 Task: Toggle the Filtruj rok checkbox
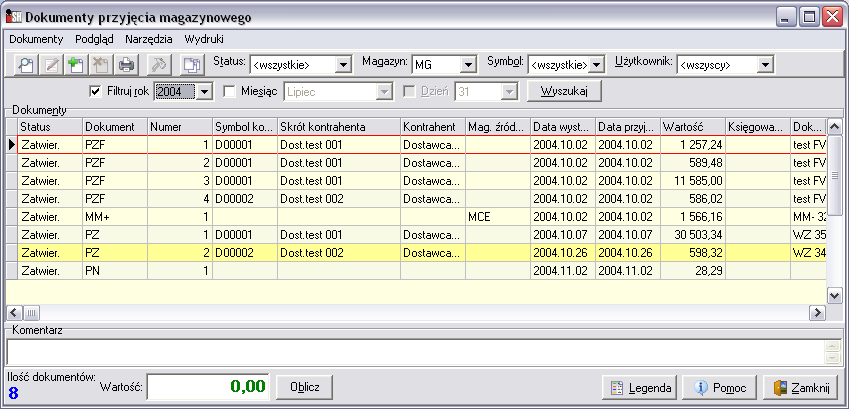[95, 91]
